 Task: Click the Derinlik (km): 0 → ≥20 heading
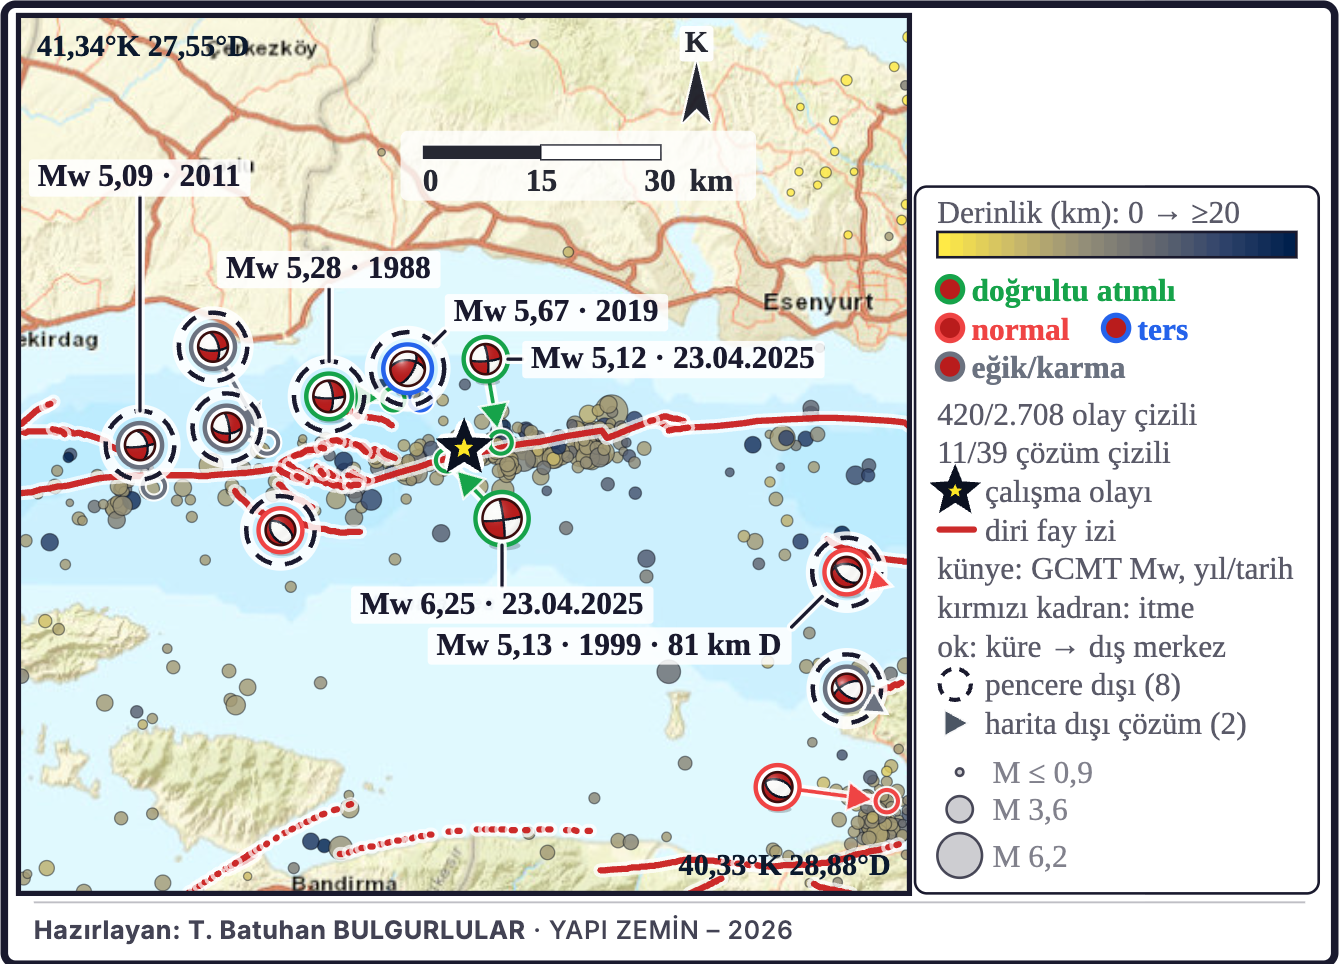pyautogui.click(x=1088, y=212)
